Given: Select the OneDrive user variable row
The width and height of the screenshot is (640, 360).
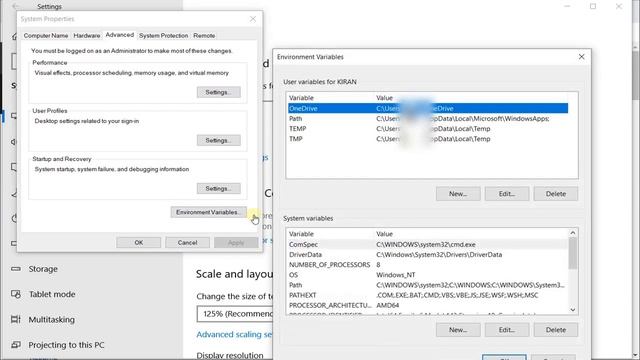Looking at the screenshot, I should 428,108.
